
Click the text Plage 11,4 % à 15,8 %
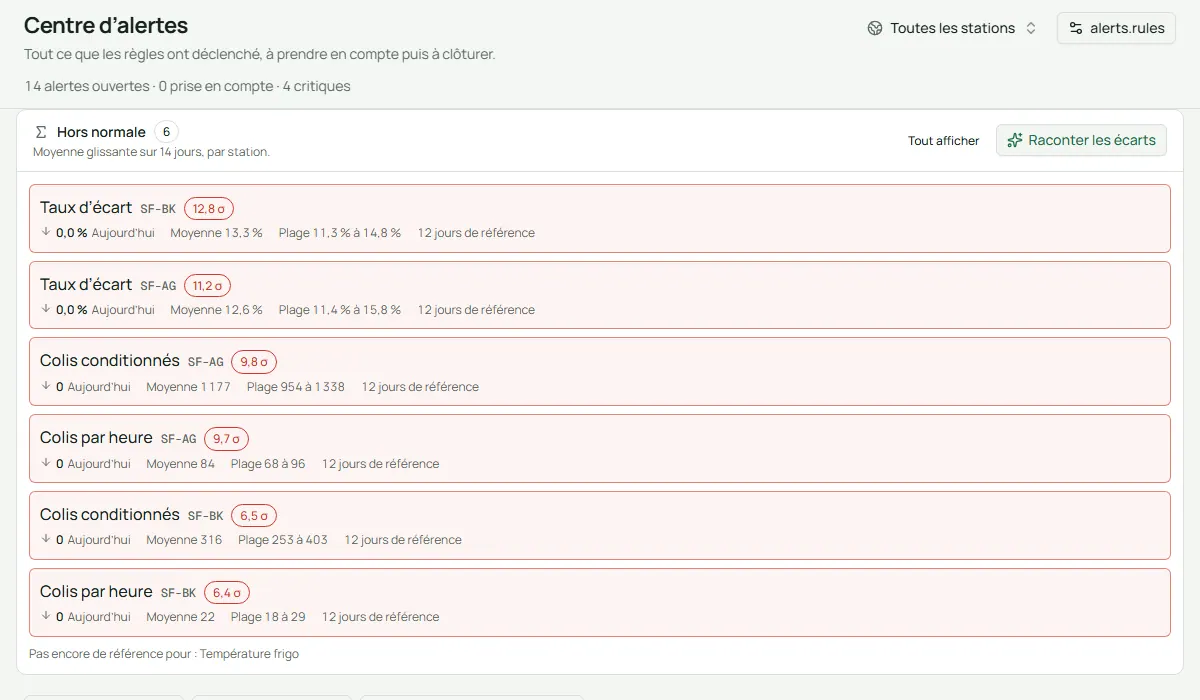coord(340,310)
